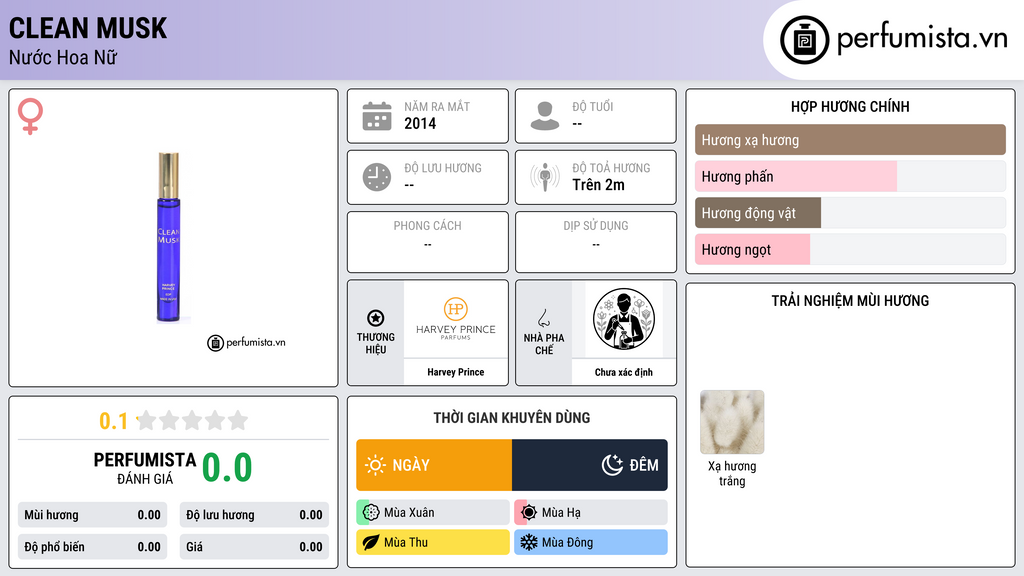Click the 0.1 user rating number
Viewport: 1024px width, 576px height.
[x=113, y=421]
